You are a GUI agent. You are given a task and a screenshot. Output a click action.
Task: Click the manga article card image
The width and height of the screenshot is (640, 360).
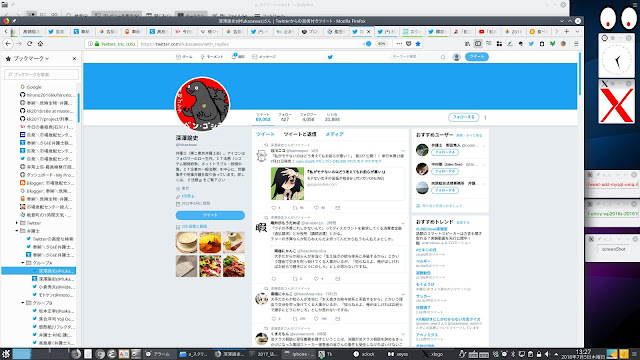coord(287,184)
